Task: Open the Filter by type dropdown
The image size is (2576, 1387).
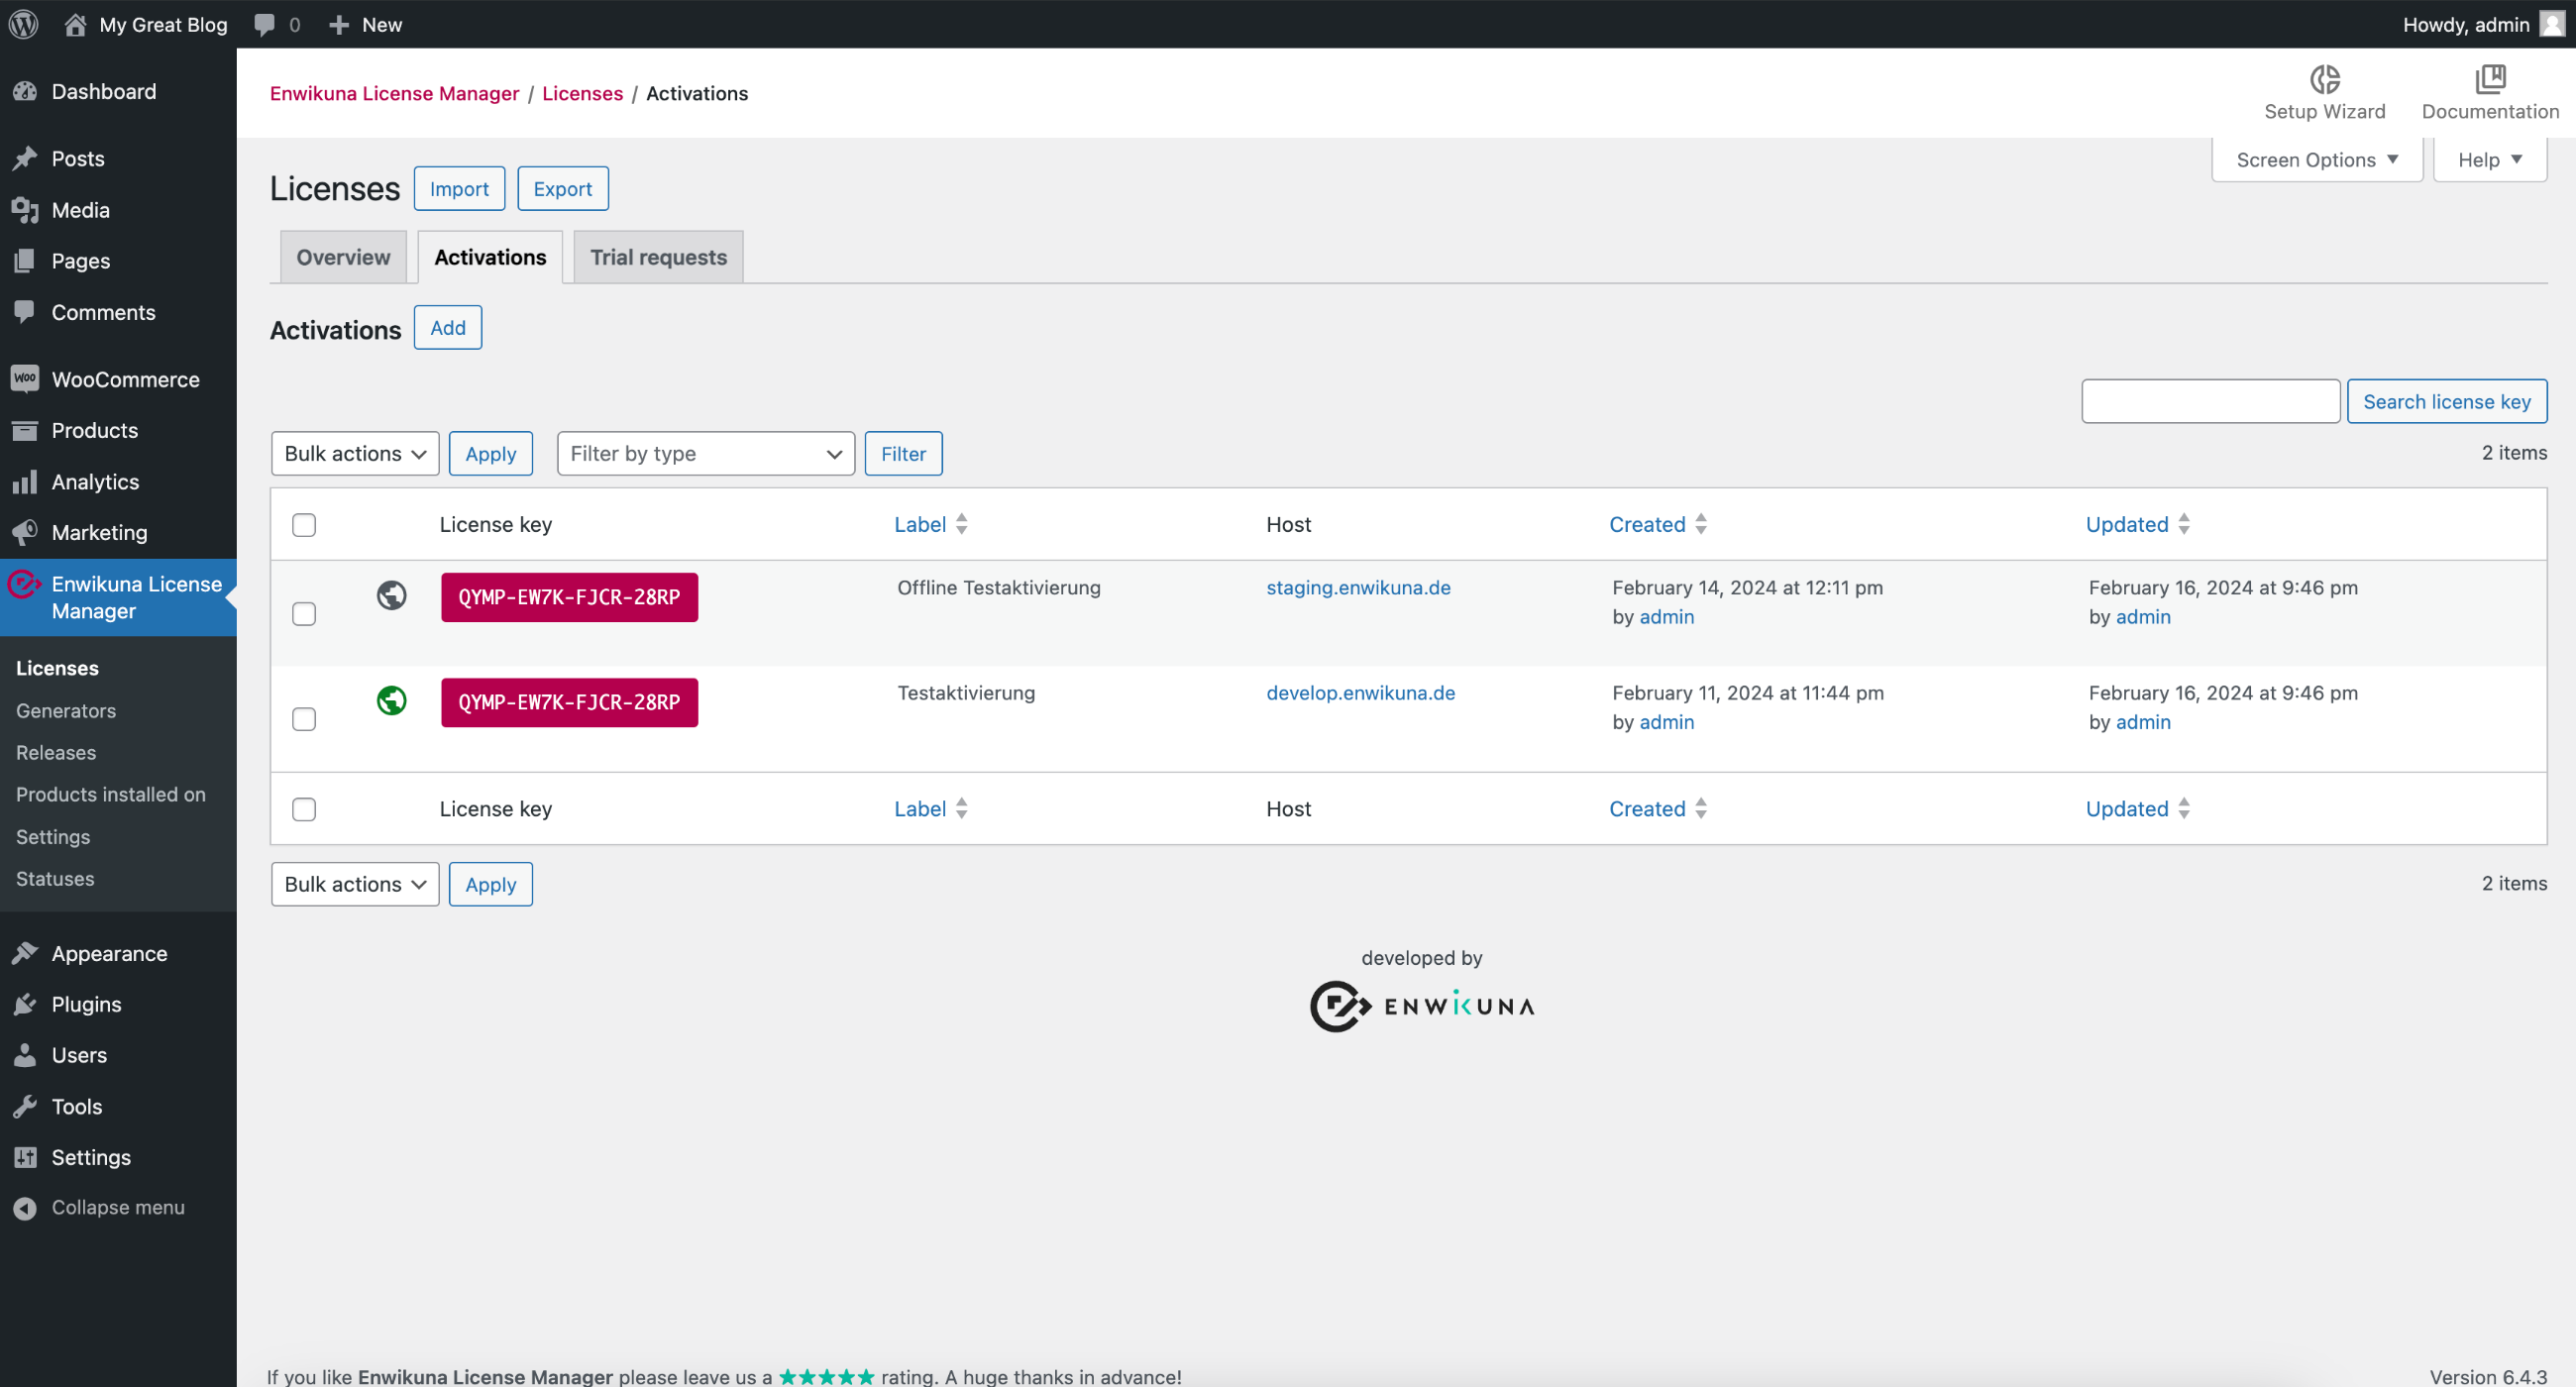Action: tap(705, 453)
